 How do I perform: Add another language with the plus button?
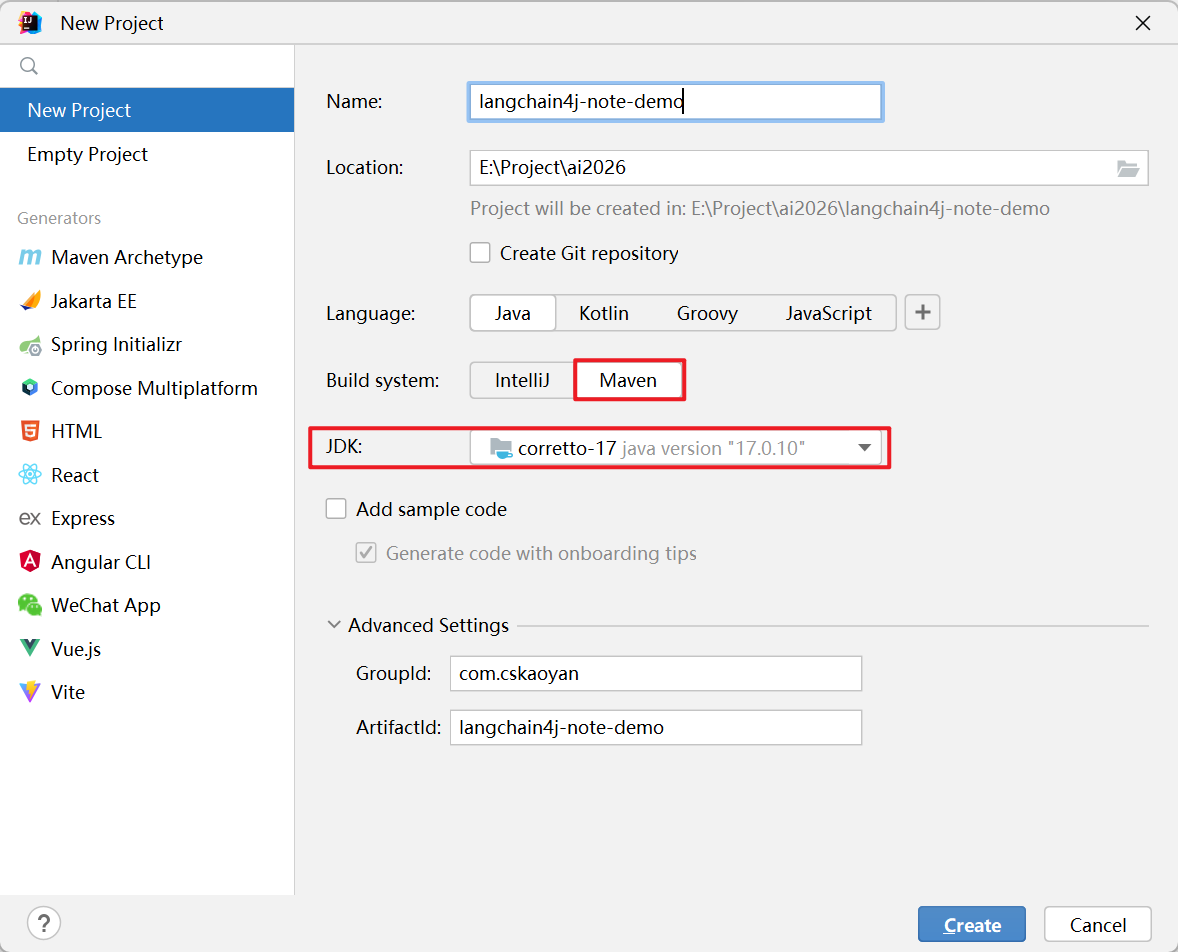(x=922, y=313)
